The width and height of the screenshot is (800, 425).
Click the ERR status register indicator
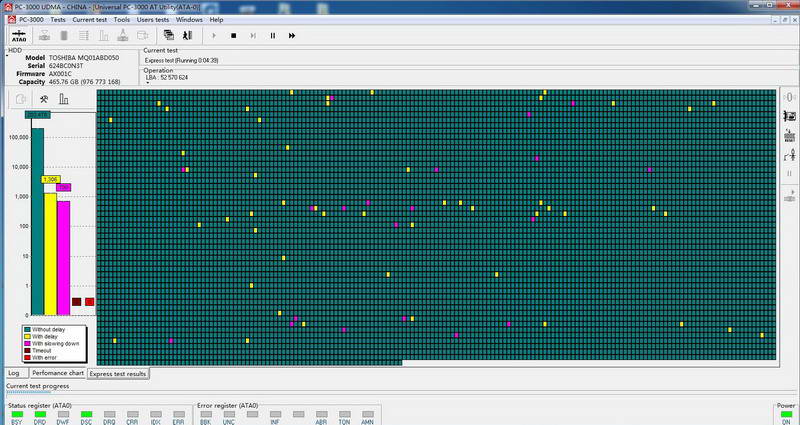[x=179, y=414]
